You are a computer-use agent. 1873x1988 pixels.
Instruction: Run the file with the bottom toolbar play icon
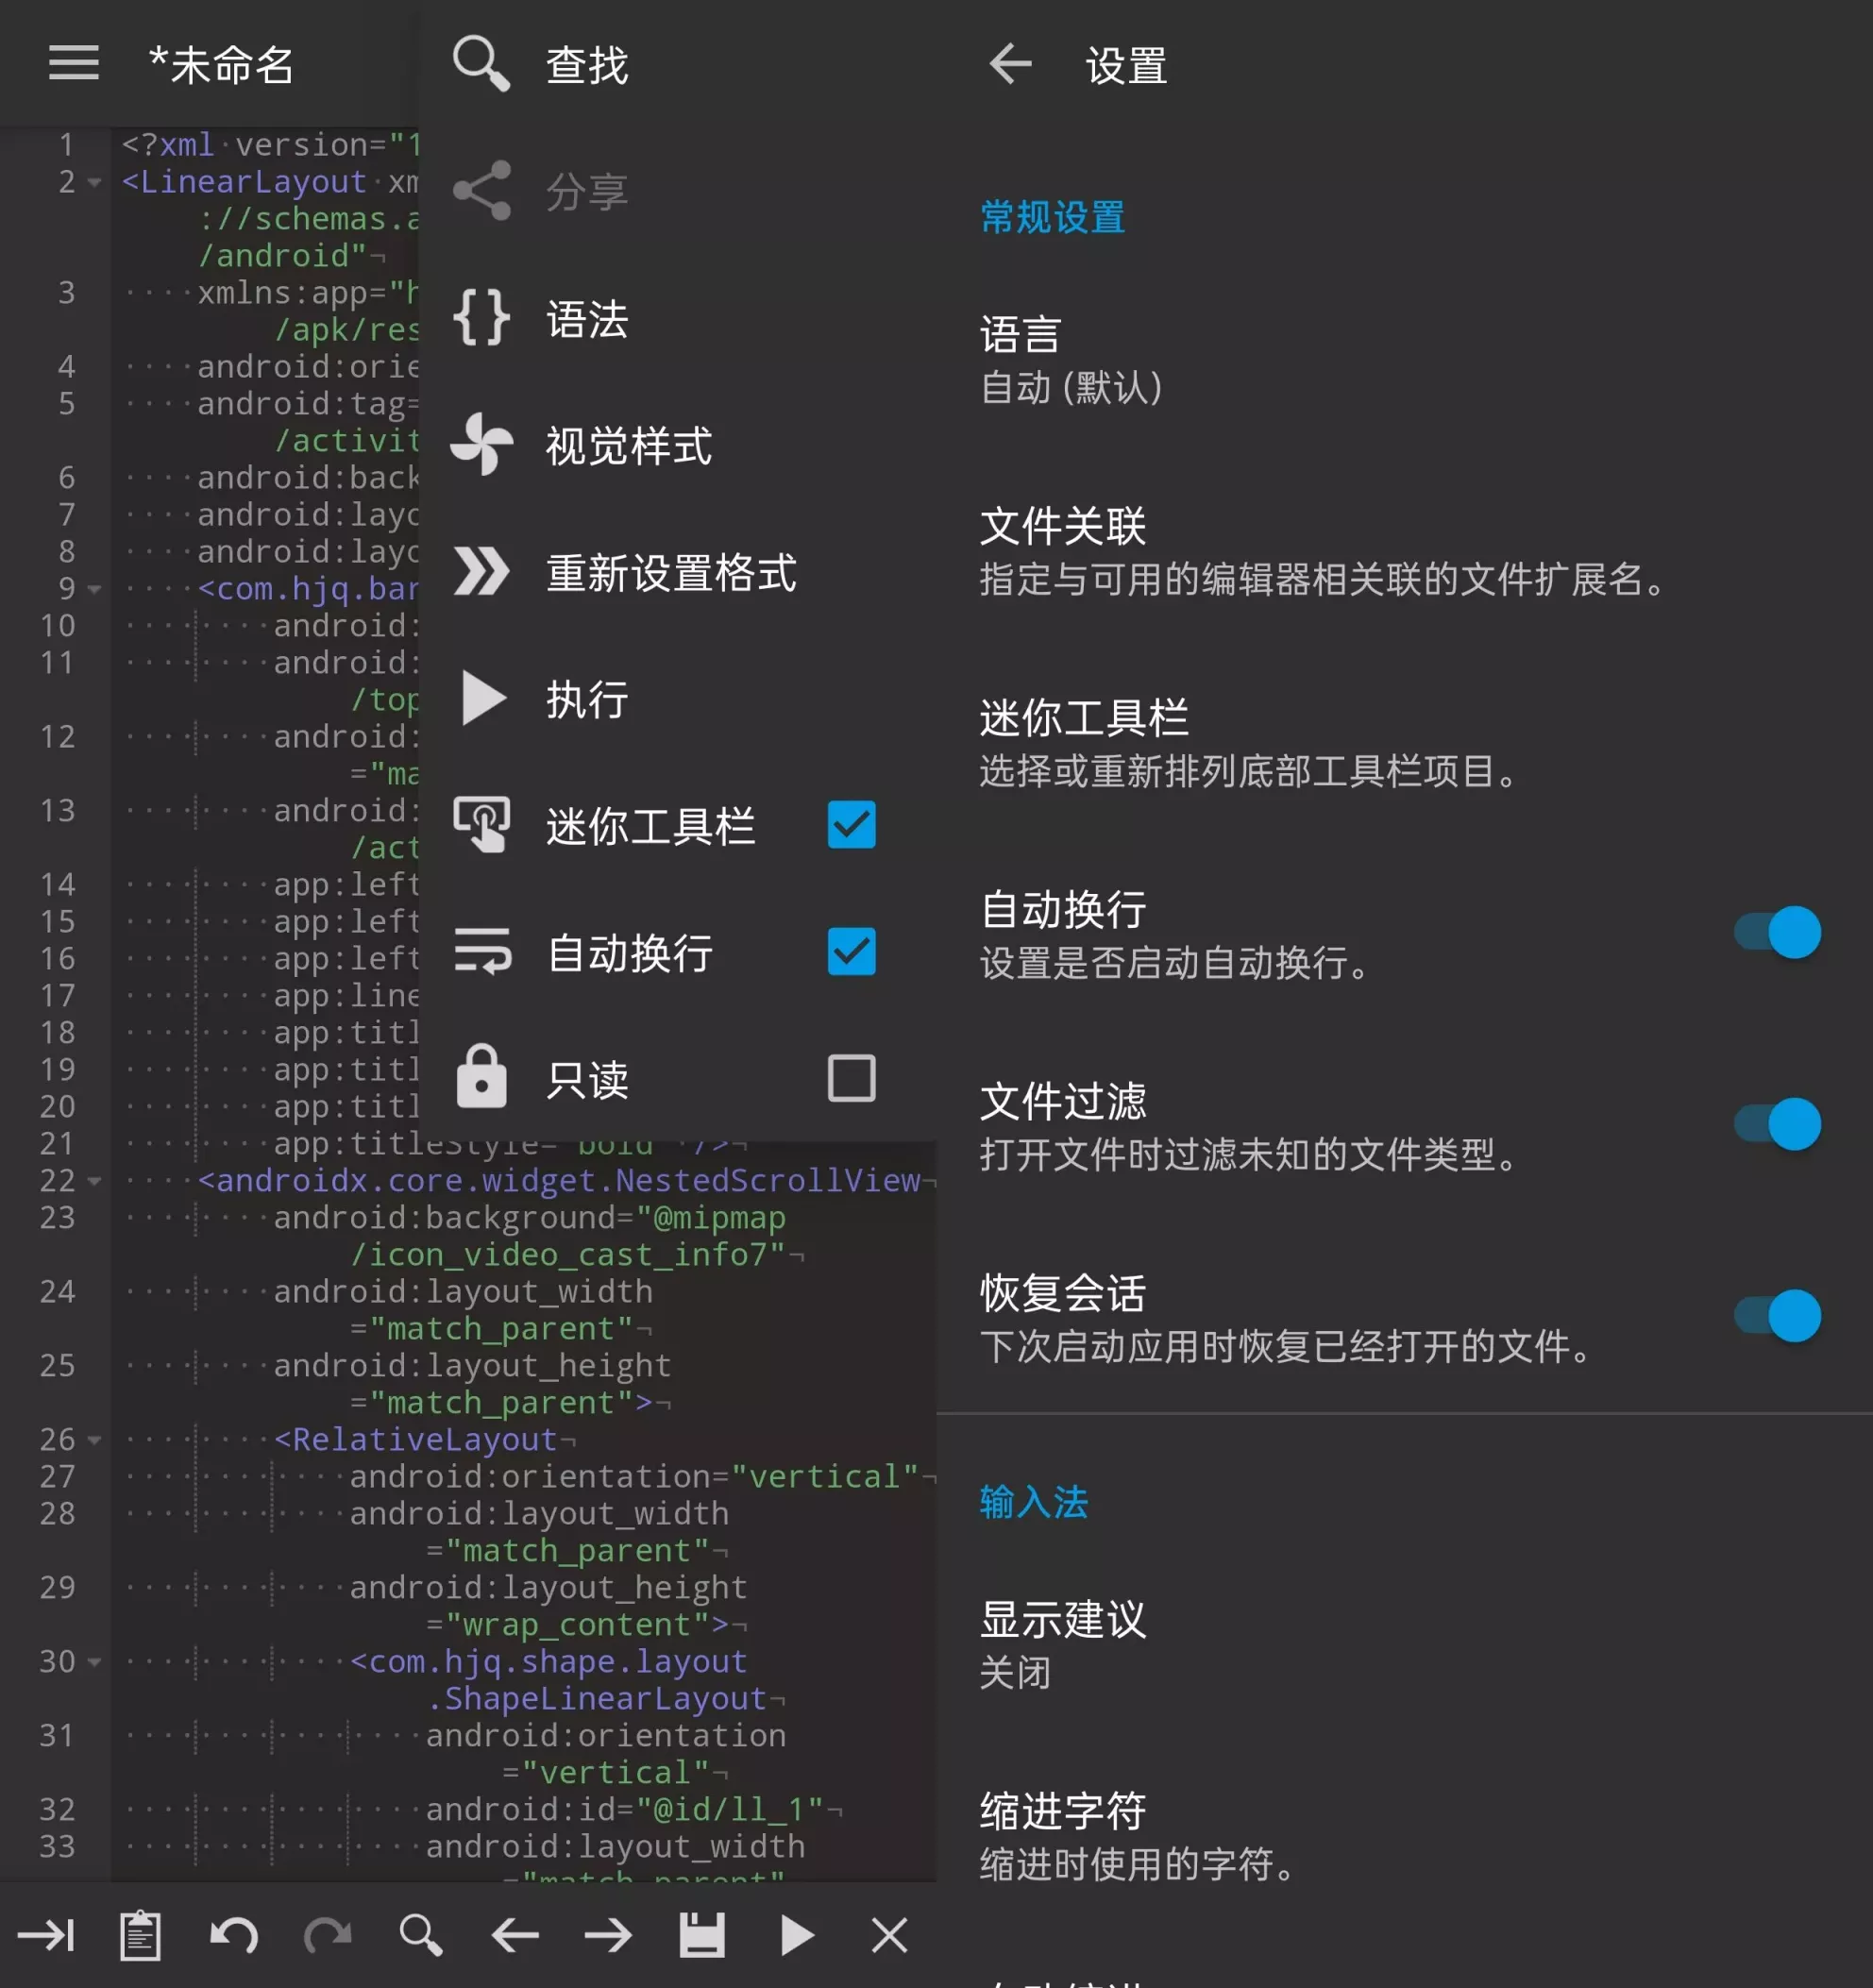point(797,1935)
